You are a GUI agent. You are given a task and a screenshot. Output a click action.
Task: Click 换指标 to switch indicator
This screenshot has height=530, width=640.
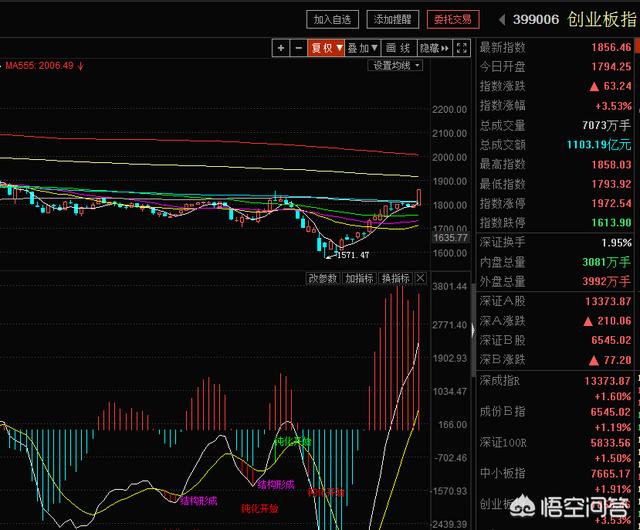tap(395, 278)
